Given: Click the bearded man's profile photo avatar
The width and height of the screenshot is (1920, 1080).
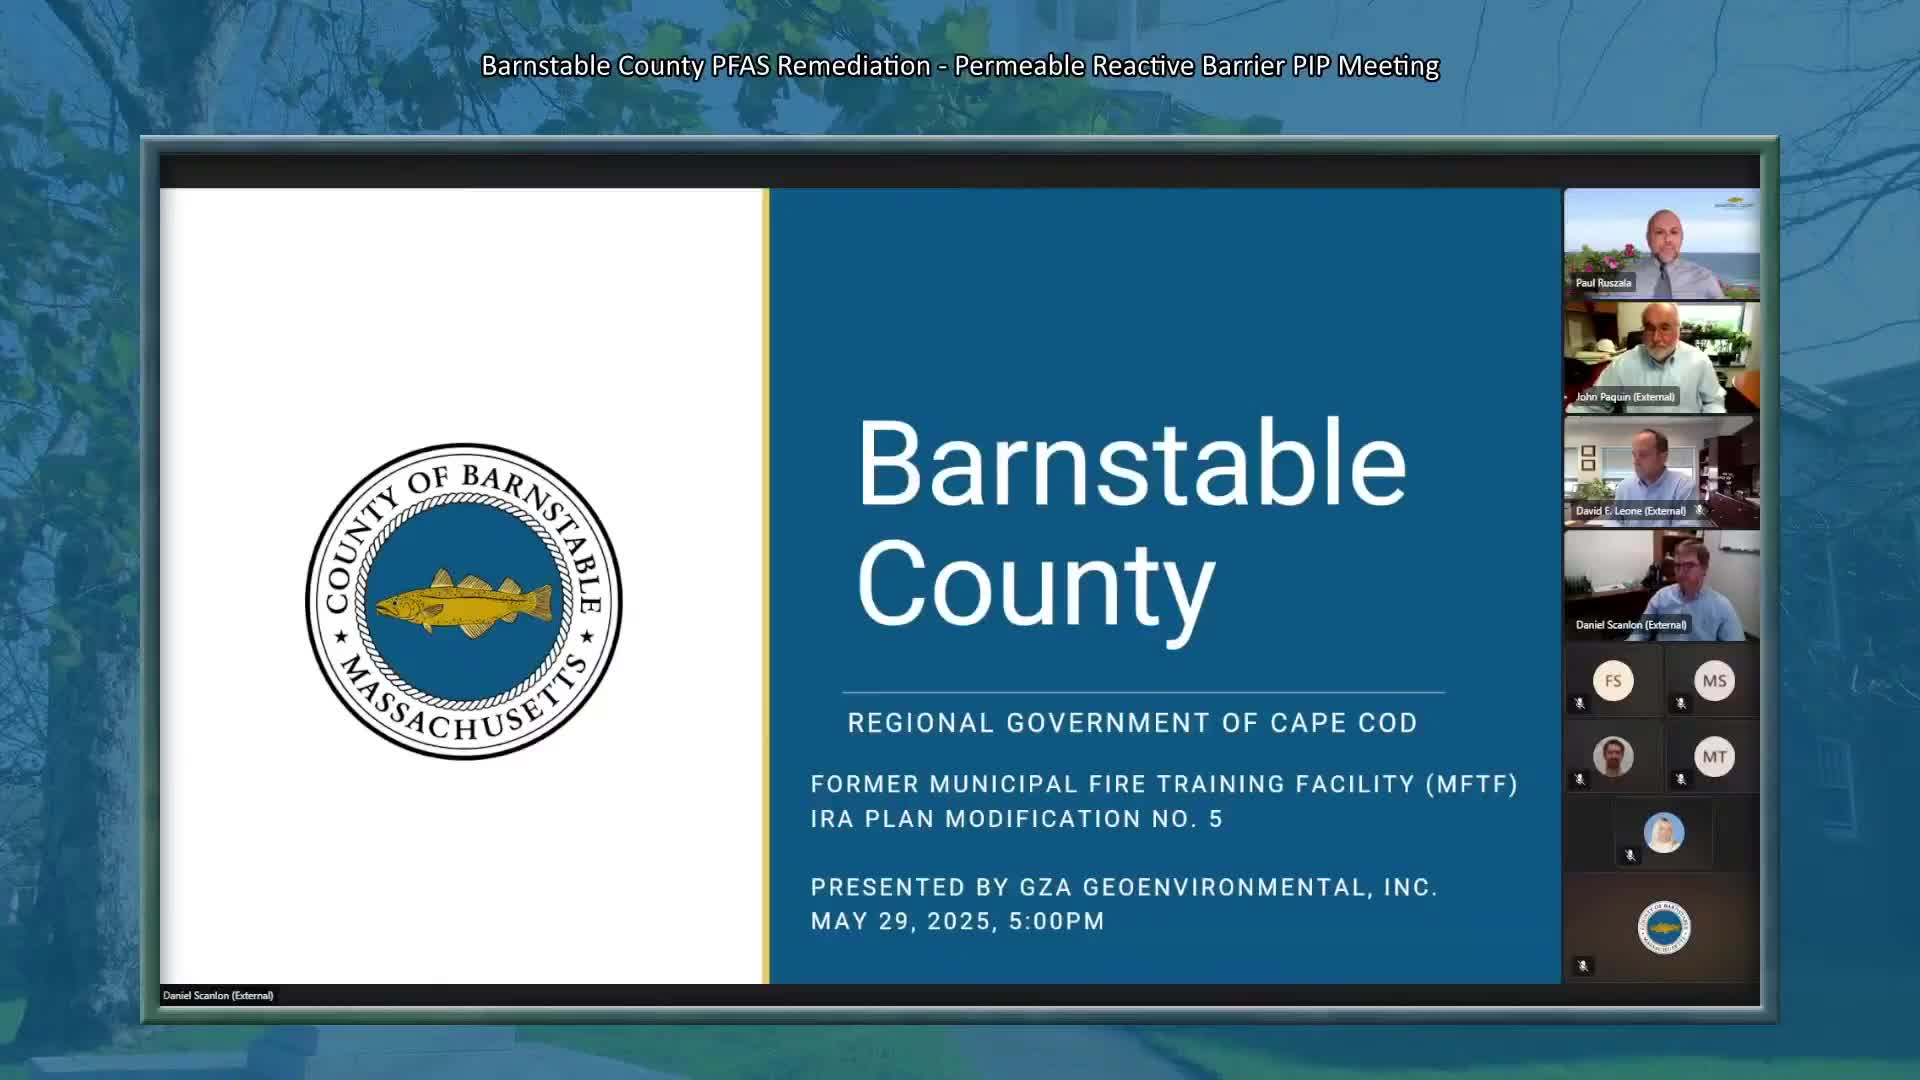Looking at the screenshot, I should (x=1613, y=757).
